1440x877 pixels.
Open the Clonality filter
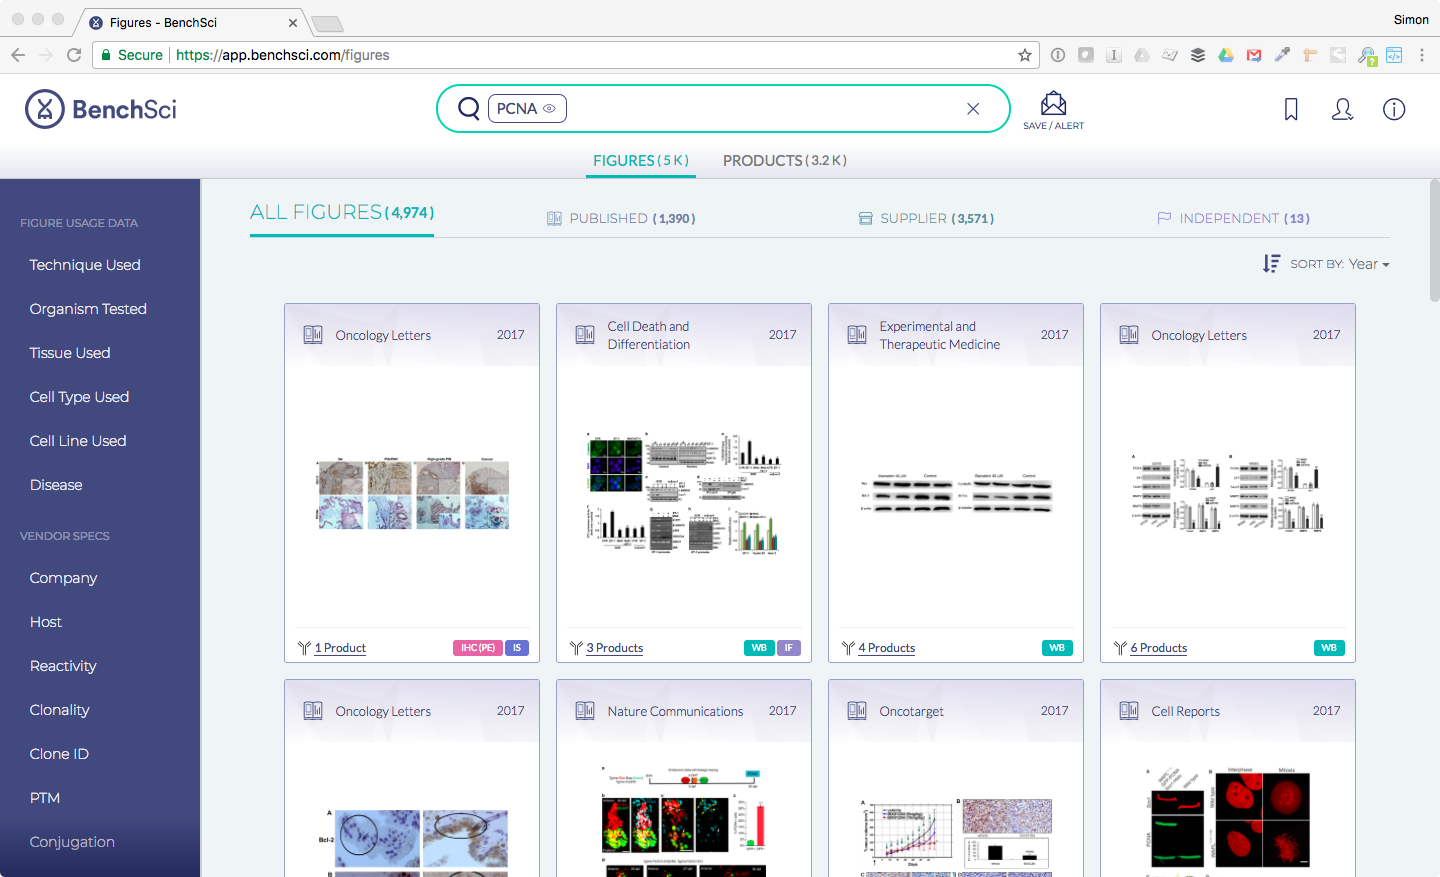point(59,710)
